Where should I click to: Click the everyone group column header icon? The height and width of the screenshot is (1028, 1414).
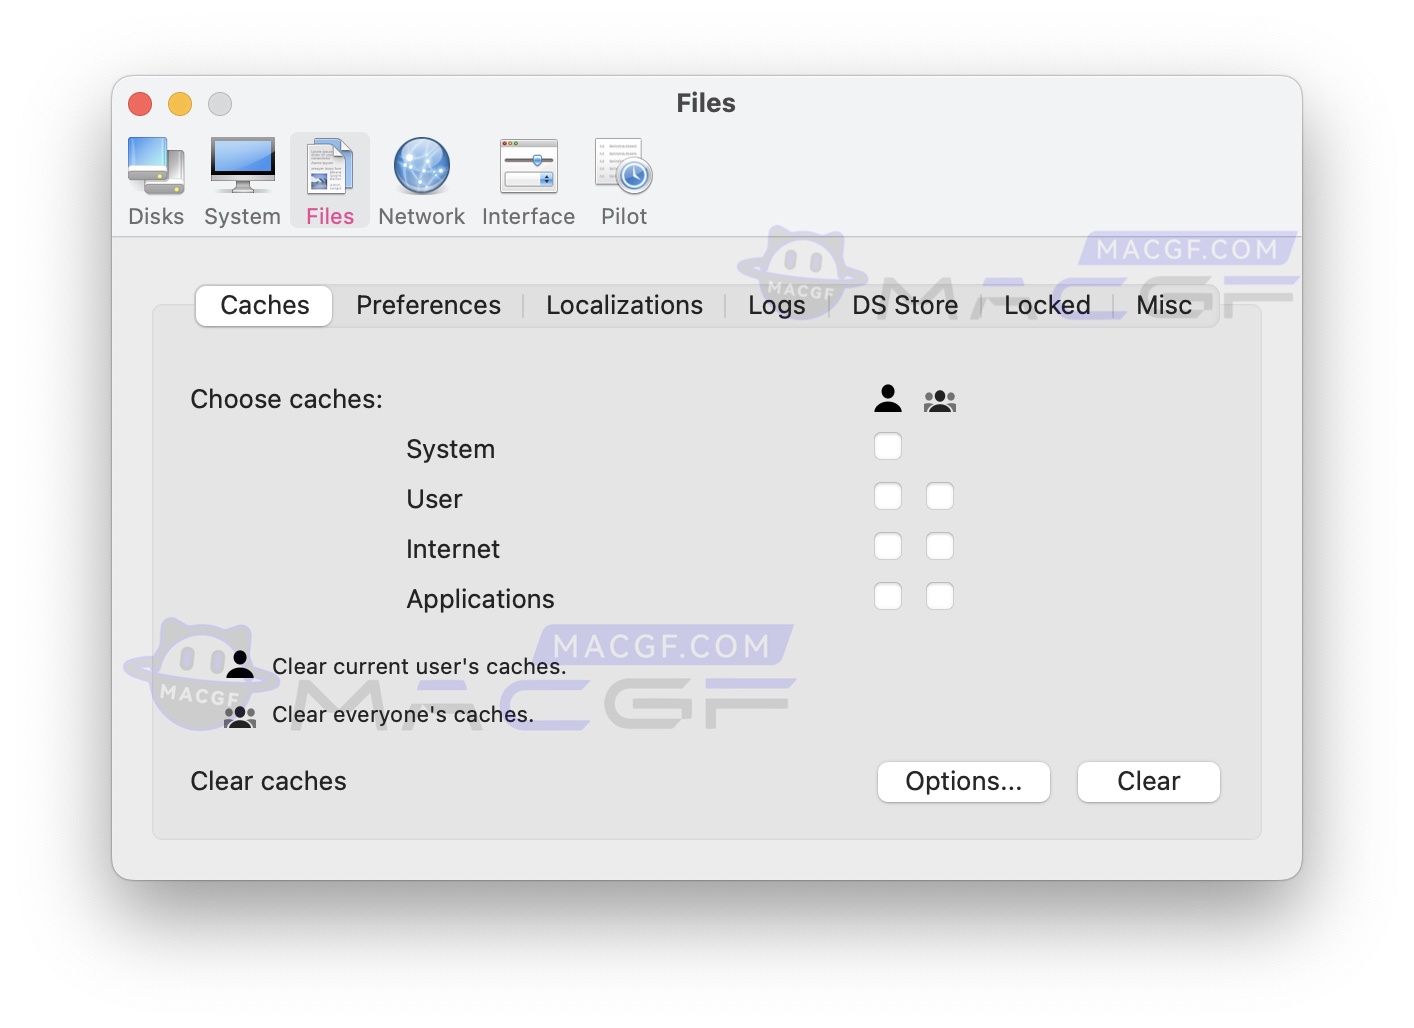[x=939, y=400]
